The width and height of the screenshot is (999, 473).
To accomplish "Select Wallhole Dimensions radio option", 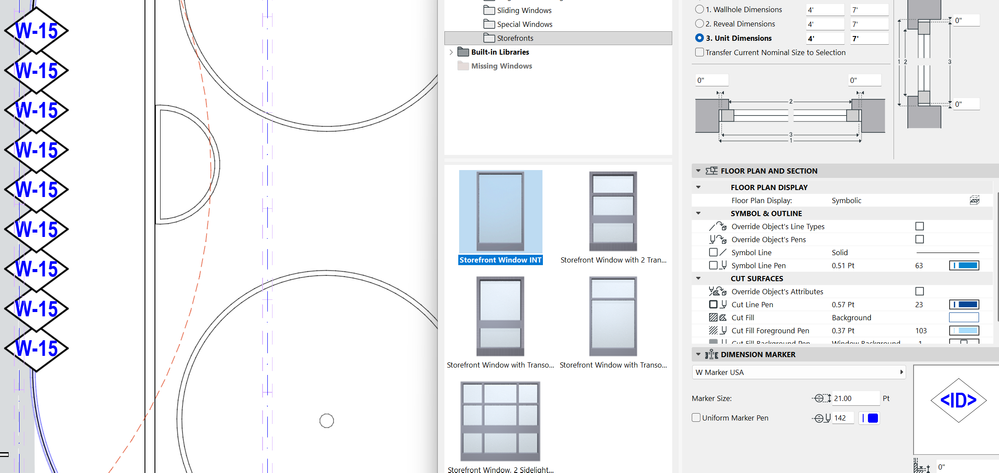I will click(x=700, y=10).
